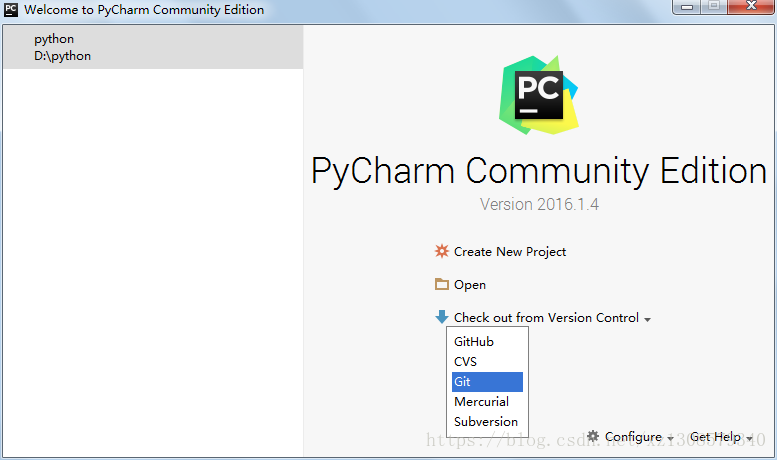
Task: Select CVS from the checkout menu
Action: pos(488,362)
